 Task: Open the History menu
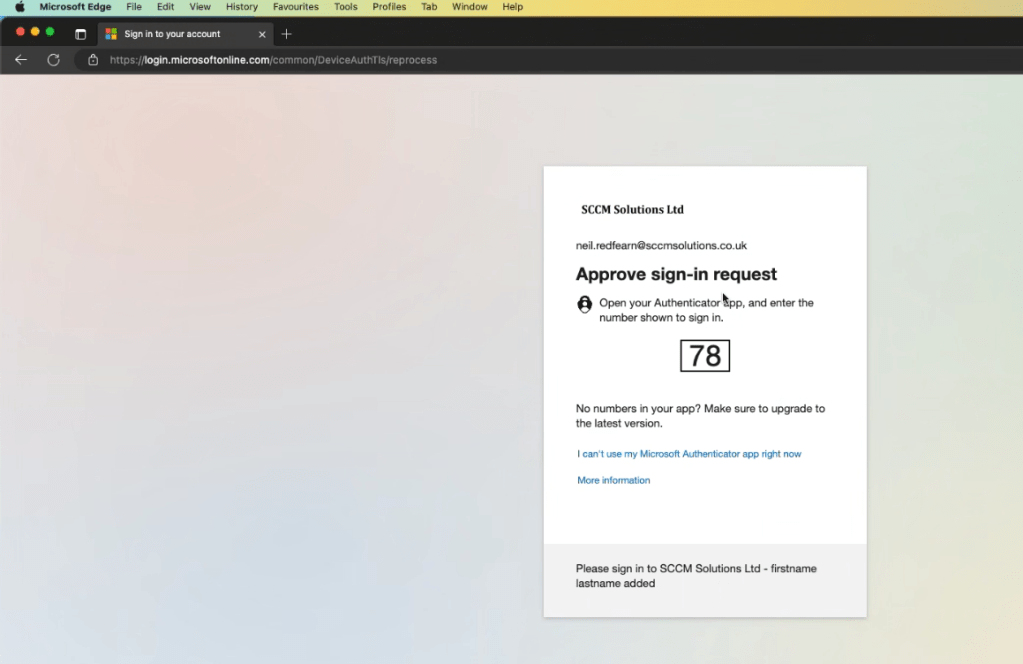[x=242, y=7]
